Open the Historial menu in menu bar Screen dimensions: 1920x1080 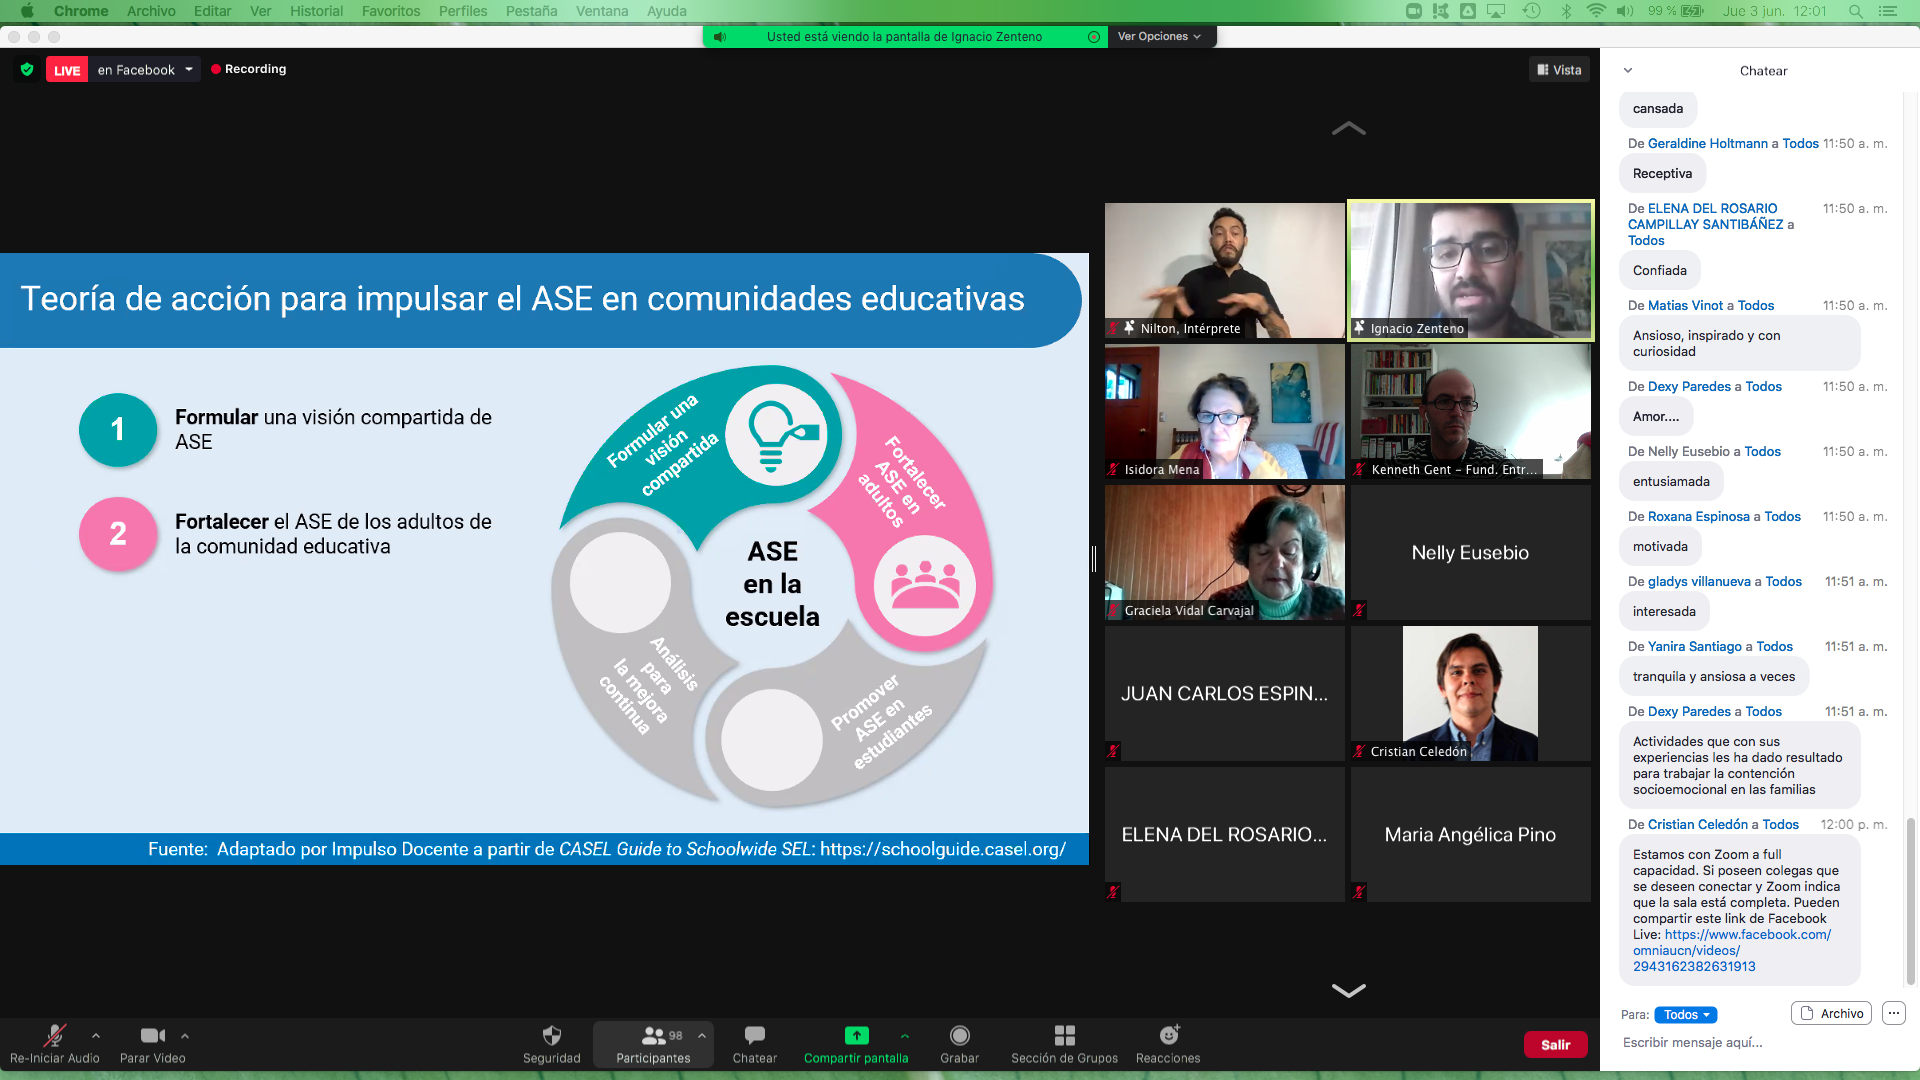click(316, 11)
